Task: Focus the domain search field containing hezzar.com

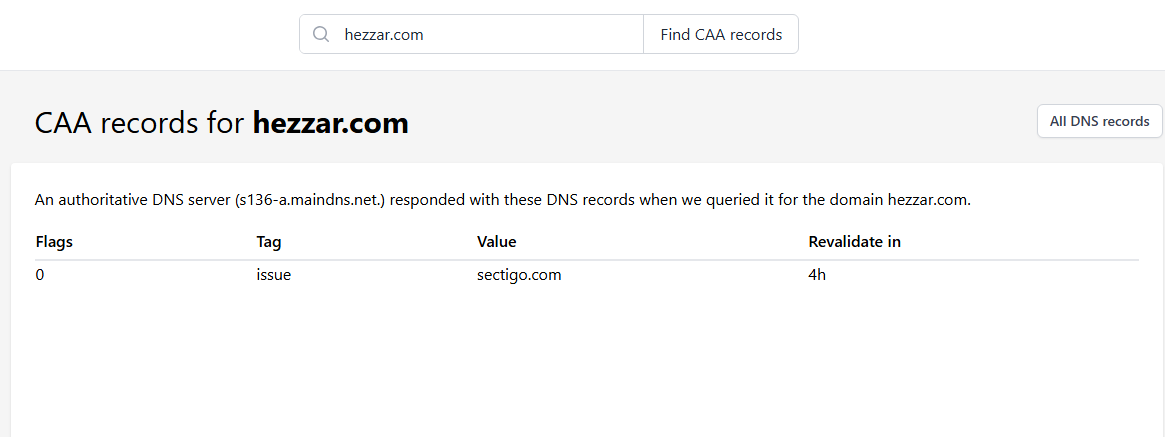Action: coord(480,34)
